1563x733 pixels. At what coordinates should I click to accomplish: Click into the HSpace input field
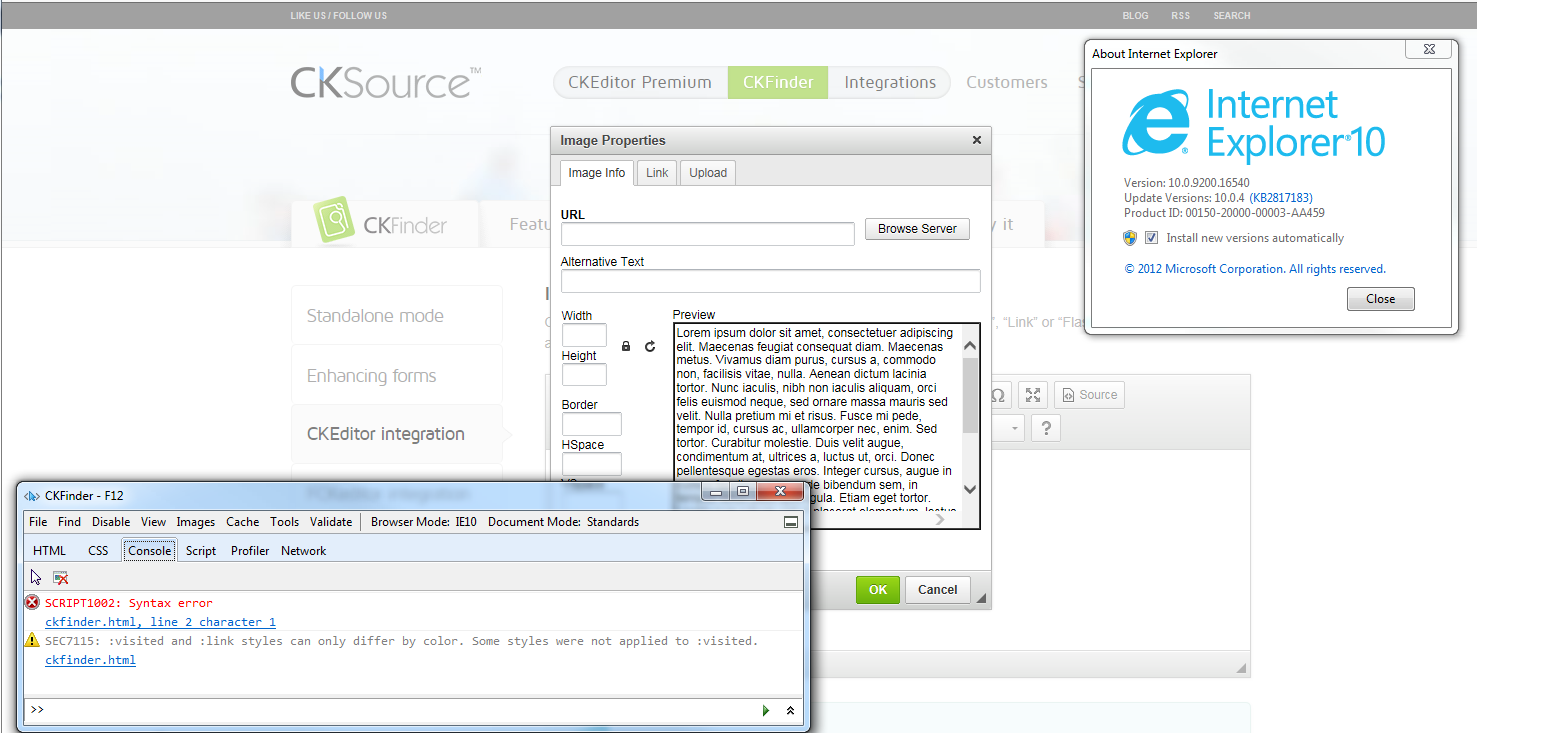(592, 464)
